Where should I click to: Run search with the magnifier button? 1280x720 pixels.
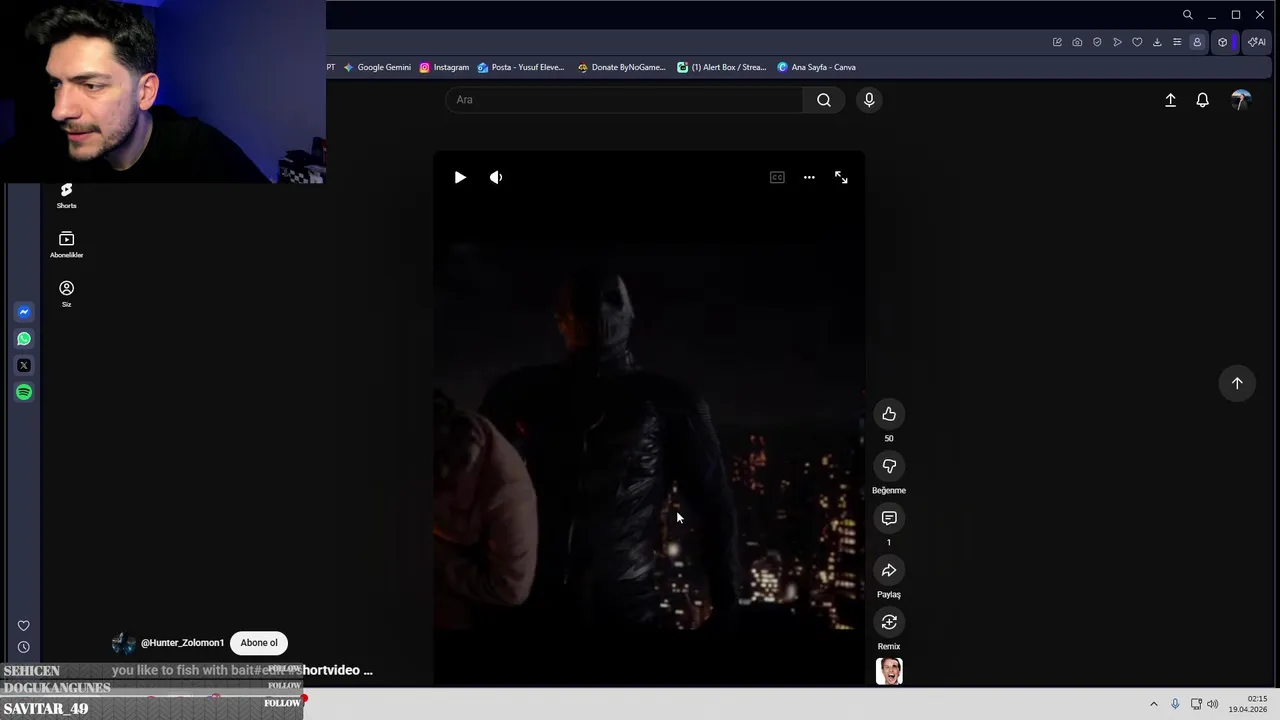[824, 100]
